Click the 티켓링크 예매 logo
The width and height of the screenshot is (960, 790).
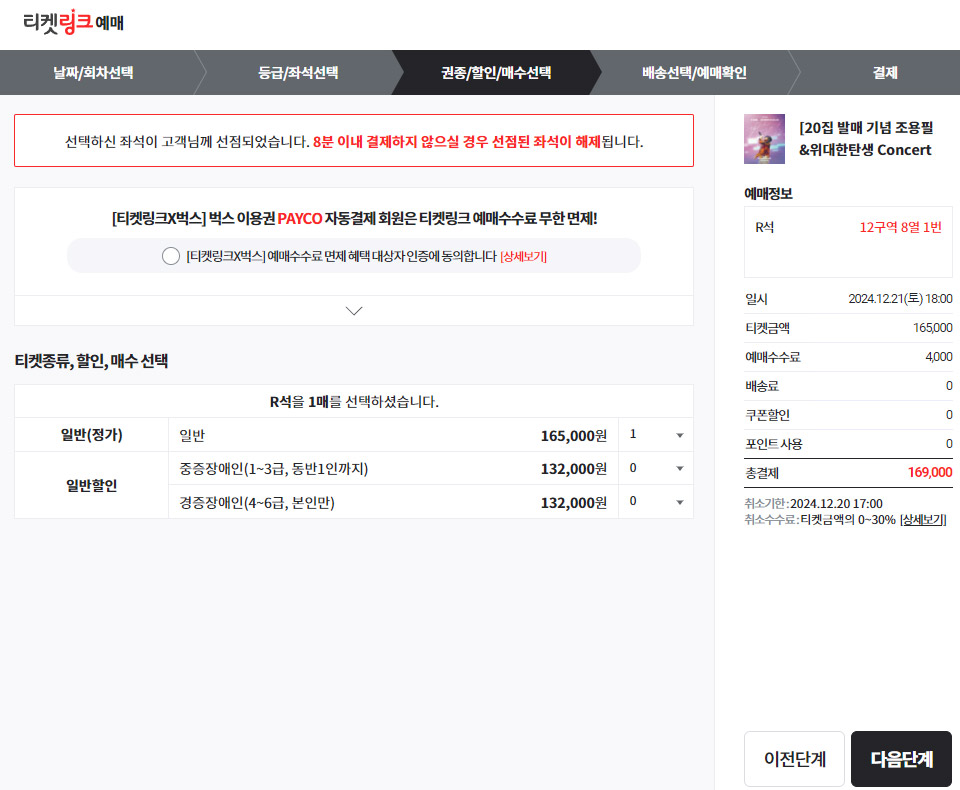pyautogui.click(x=73, y=22)
